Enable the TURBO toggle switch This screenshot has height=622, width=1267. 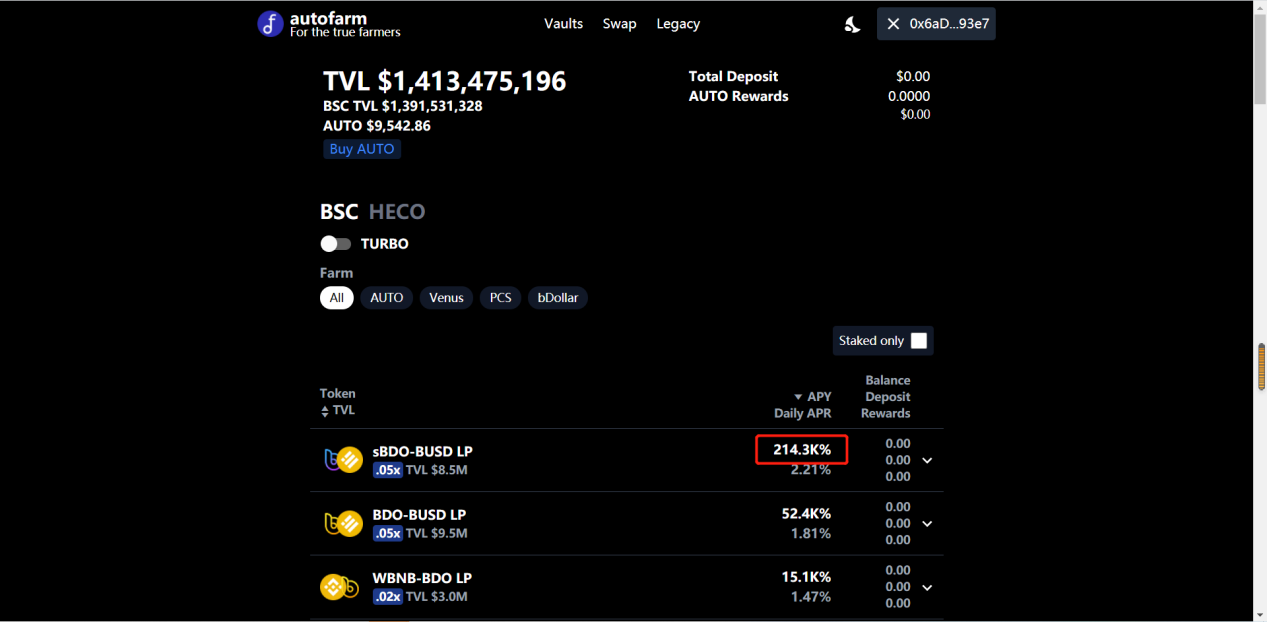pos(336,244)
